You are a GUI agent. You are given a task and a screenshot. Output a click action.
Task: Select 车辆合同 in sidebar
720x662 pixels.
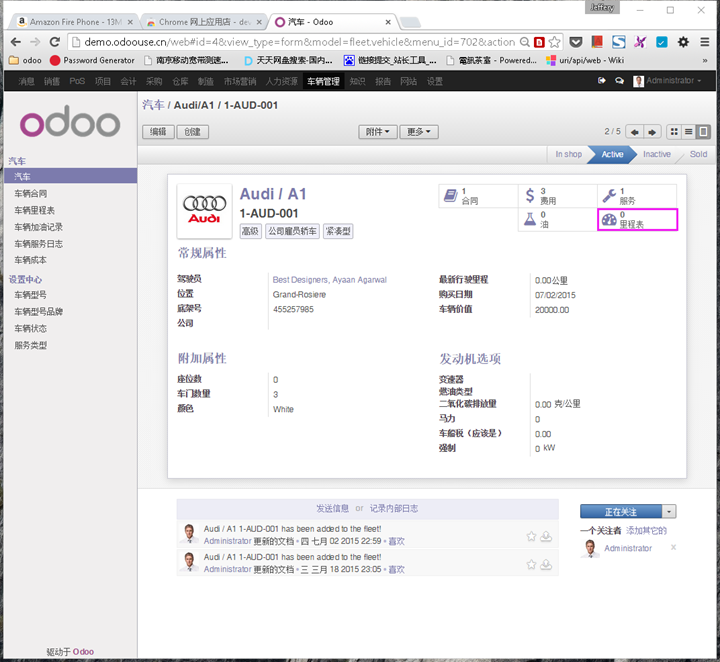pos(30,194)
